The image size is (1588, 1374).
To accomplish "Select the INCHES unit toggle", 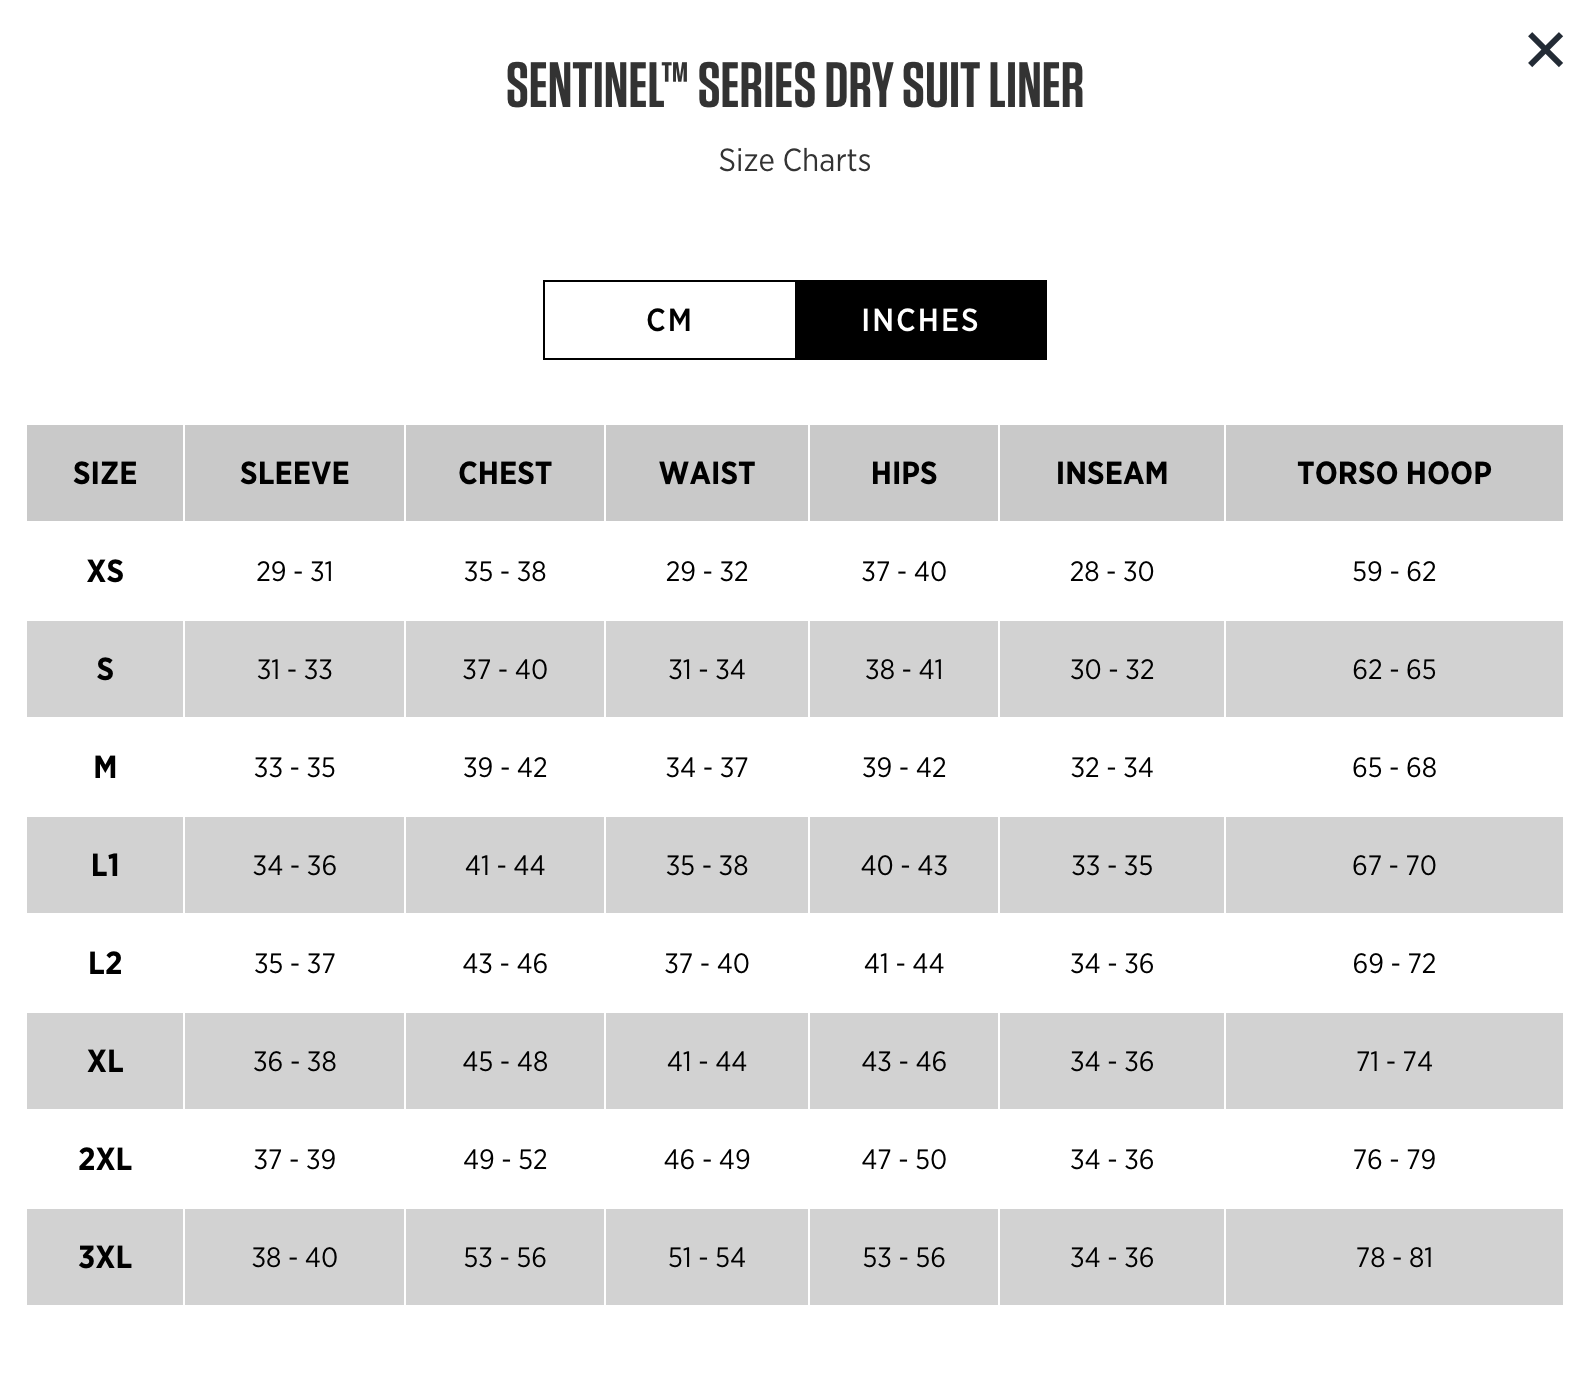I will click(x=920, y=320).
